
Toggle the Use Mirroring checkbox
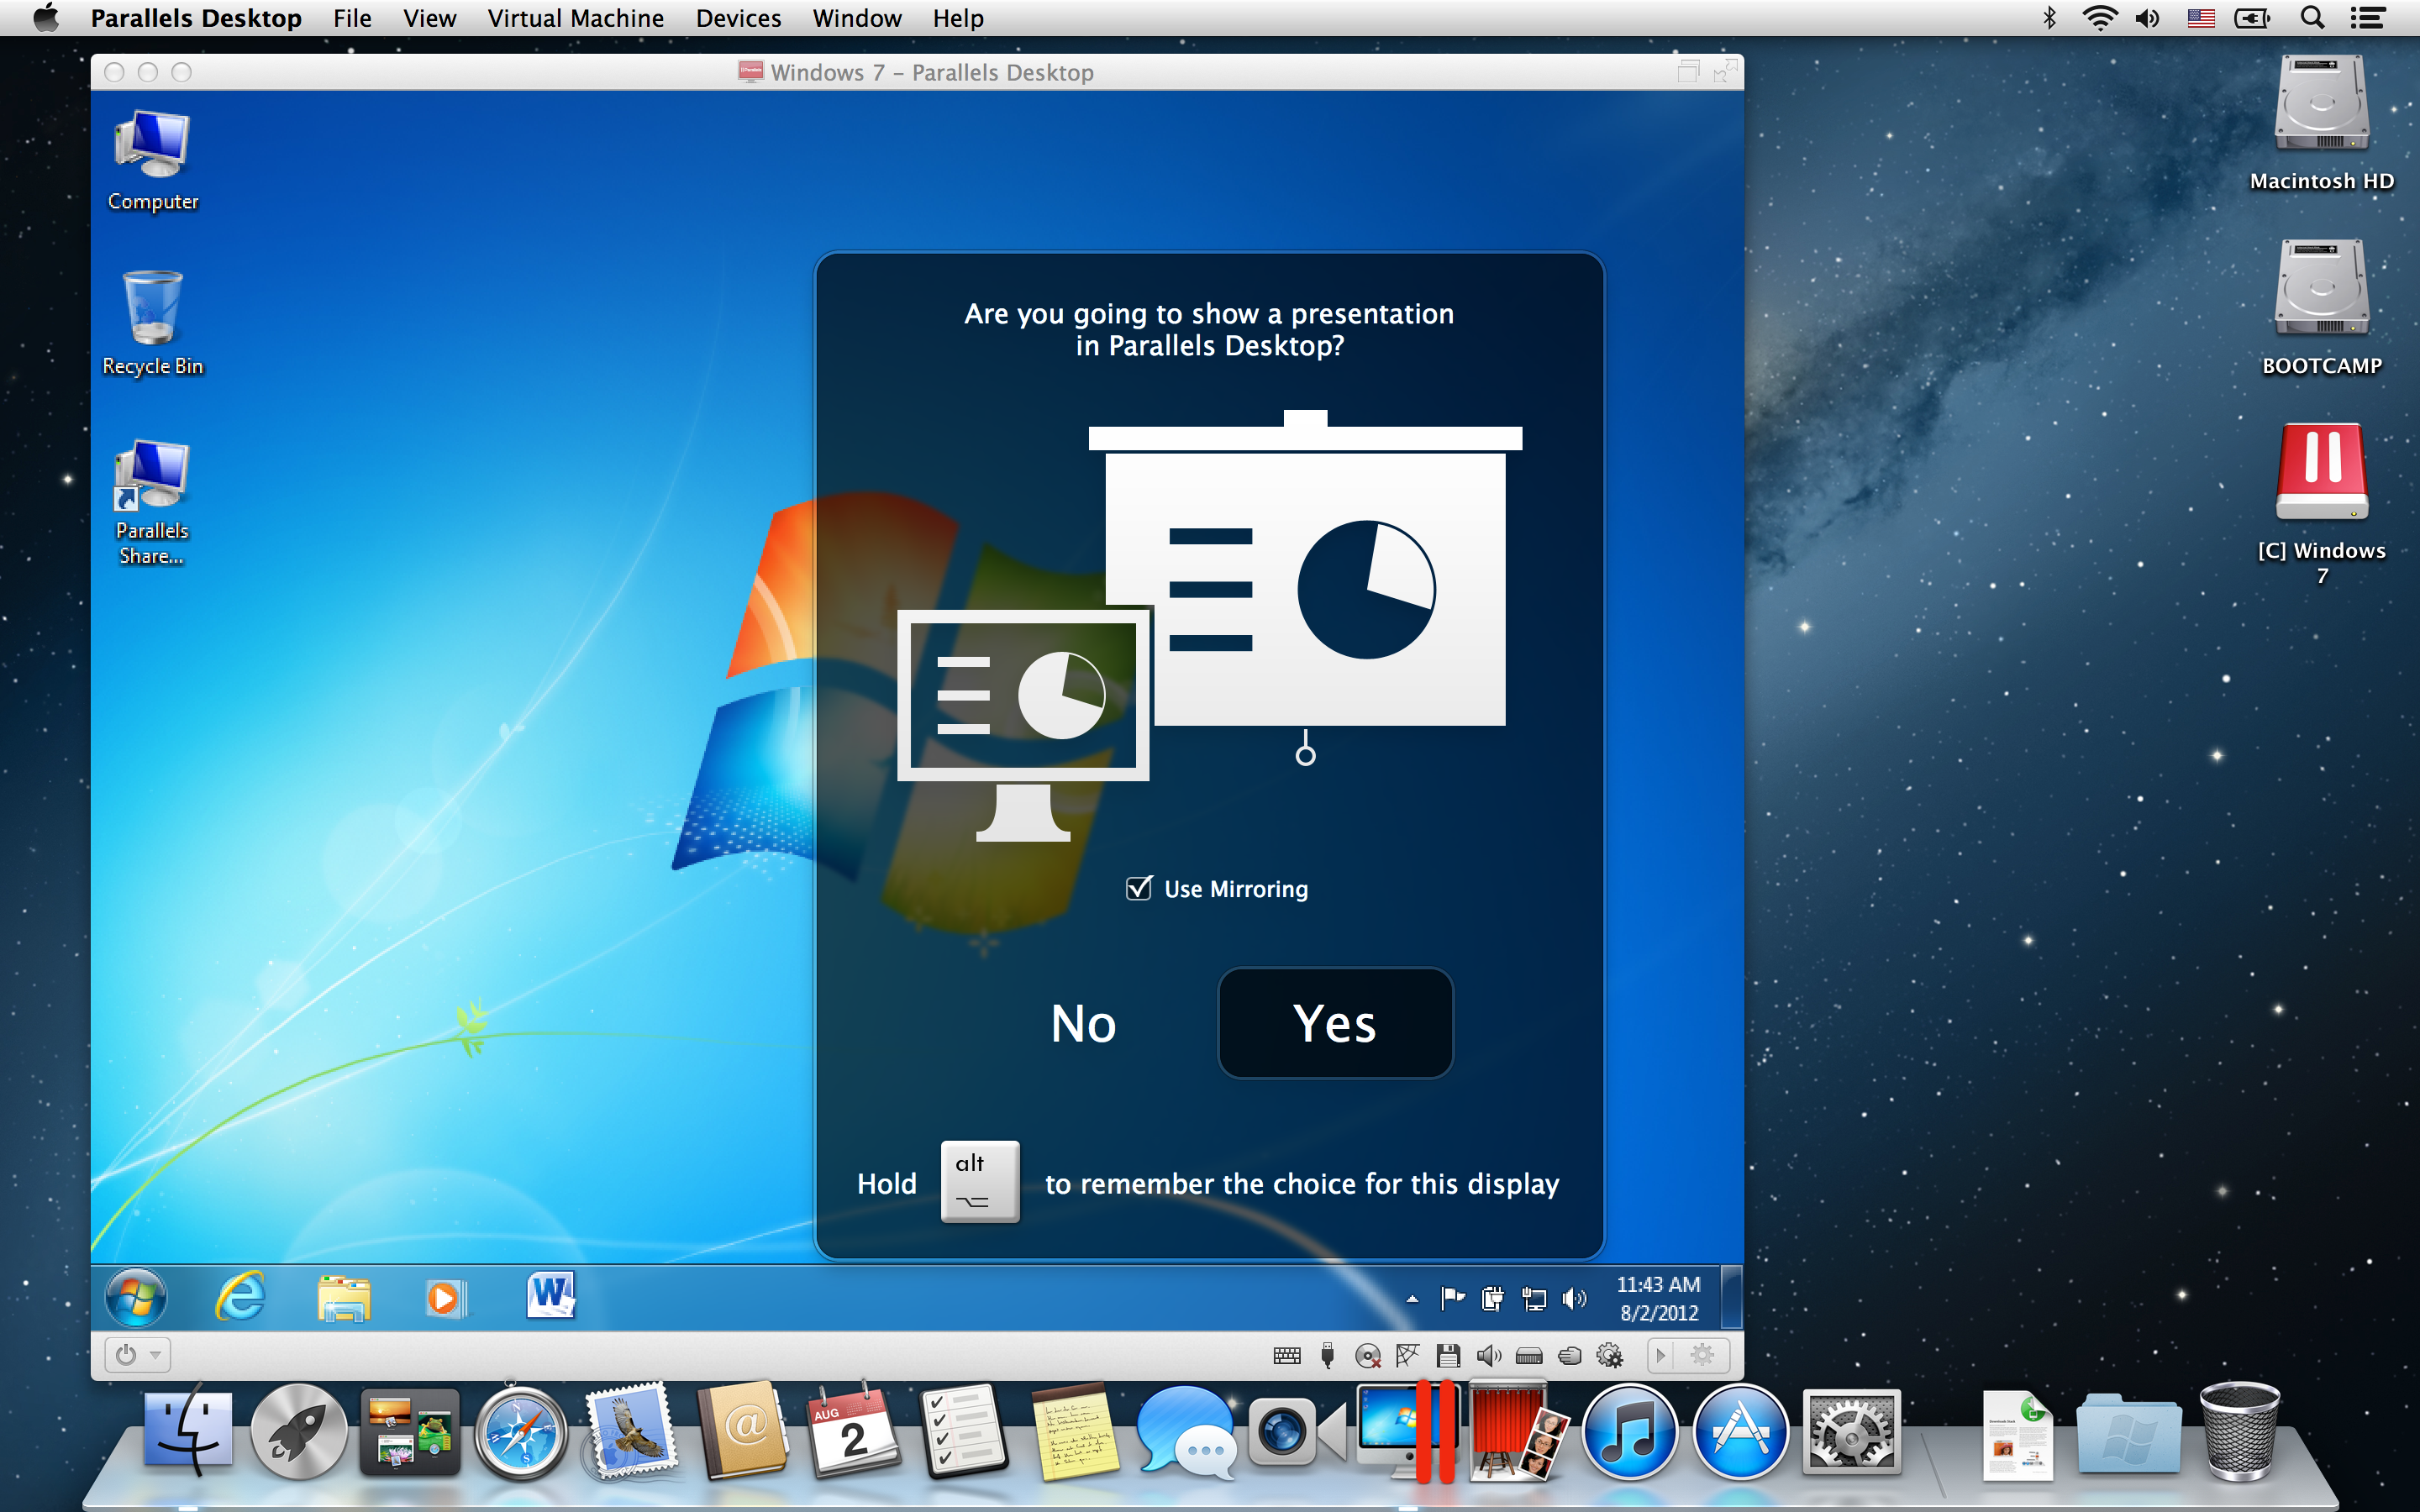pos(1141,889)
